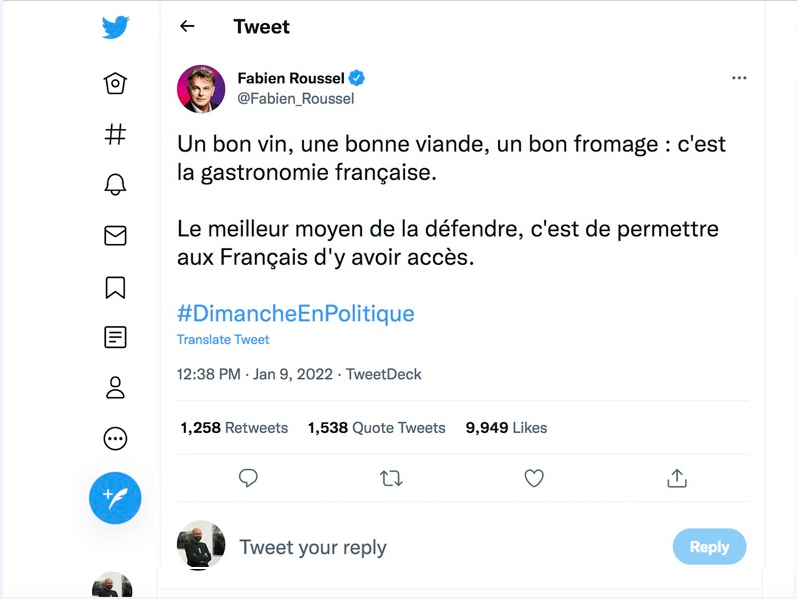Open the Bookmarks icon in sidebar
This screenshot has width=797, height=599.
click(x=115, y=287)
